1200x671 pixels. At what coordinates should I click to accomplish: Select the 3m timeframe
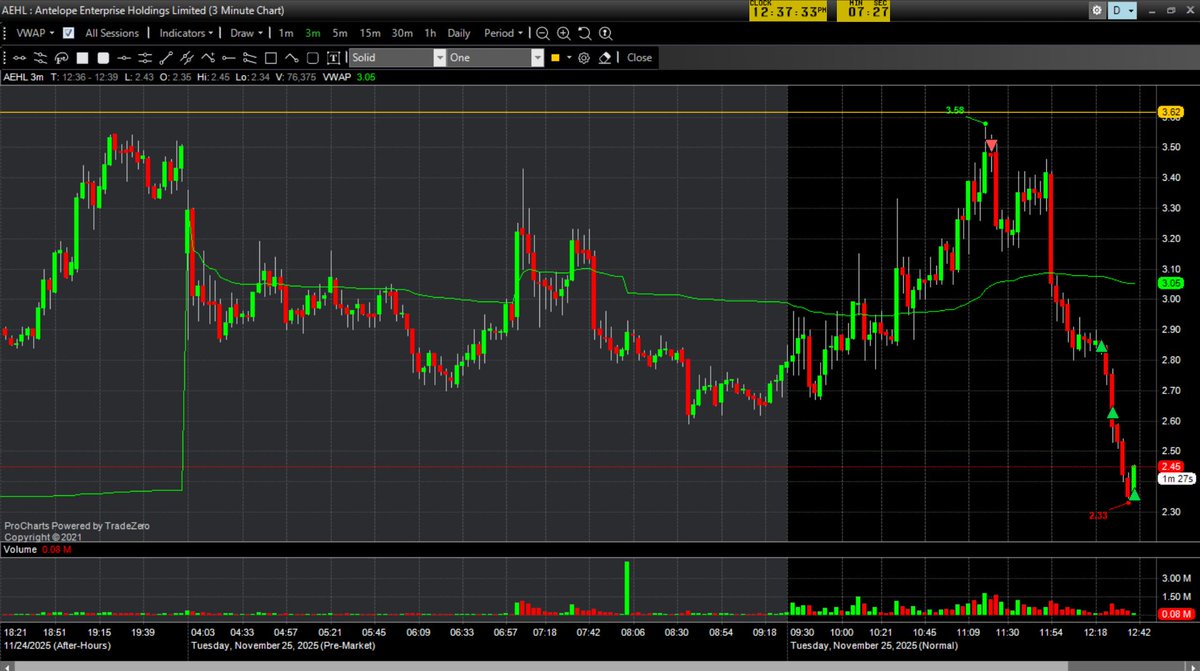313,33
